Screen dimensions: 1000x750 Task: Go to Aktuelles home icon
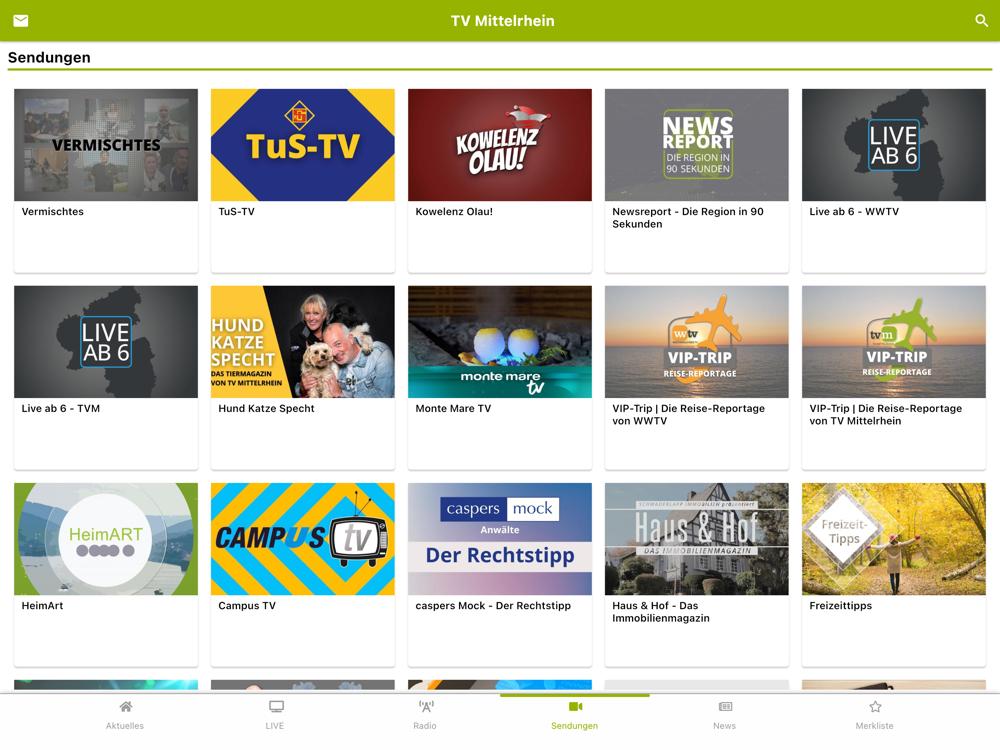click(126, 707)
